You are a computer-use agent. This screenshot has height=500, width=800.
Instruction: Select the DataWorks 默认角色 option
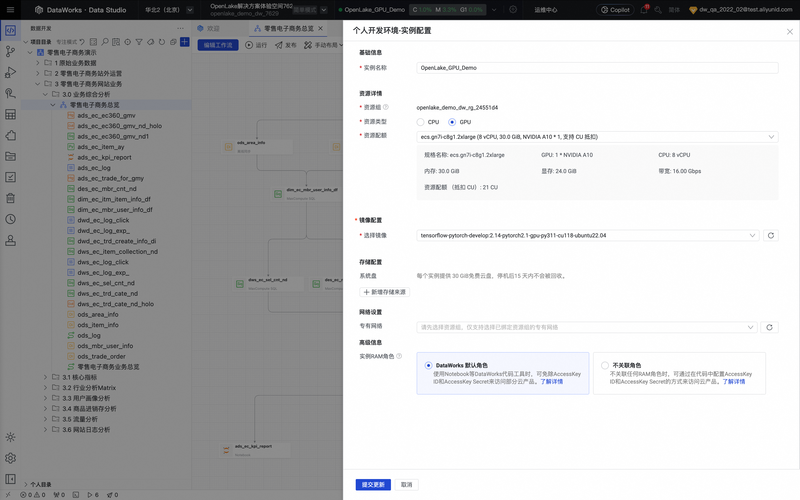pos(503,373)
